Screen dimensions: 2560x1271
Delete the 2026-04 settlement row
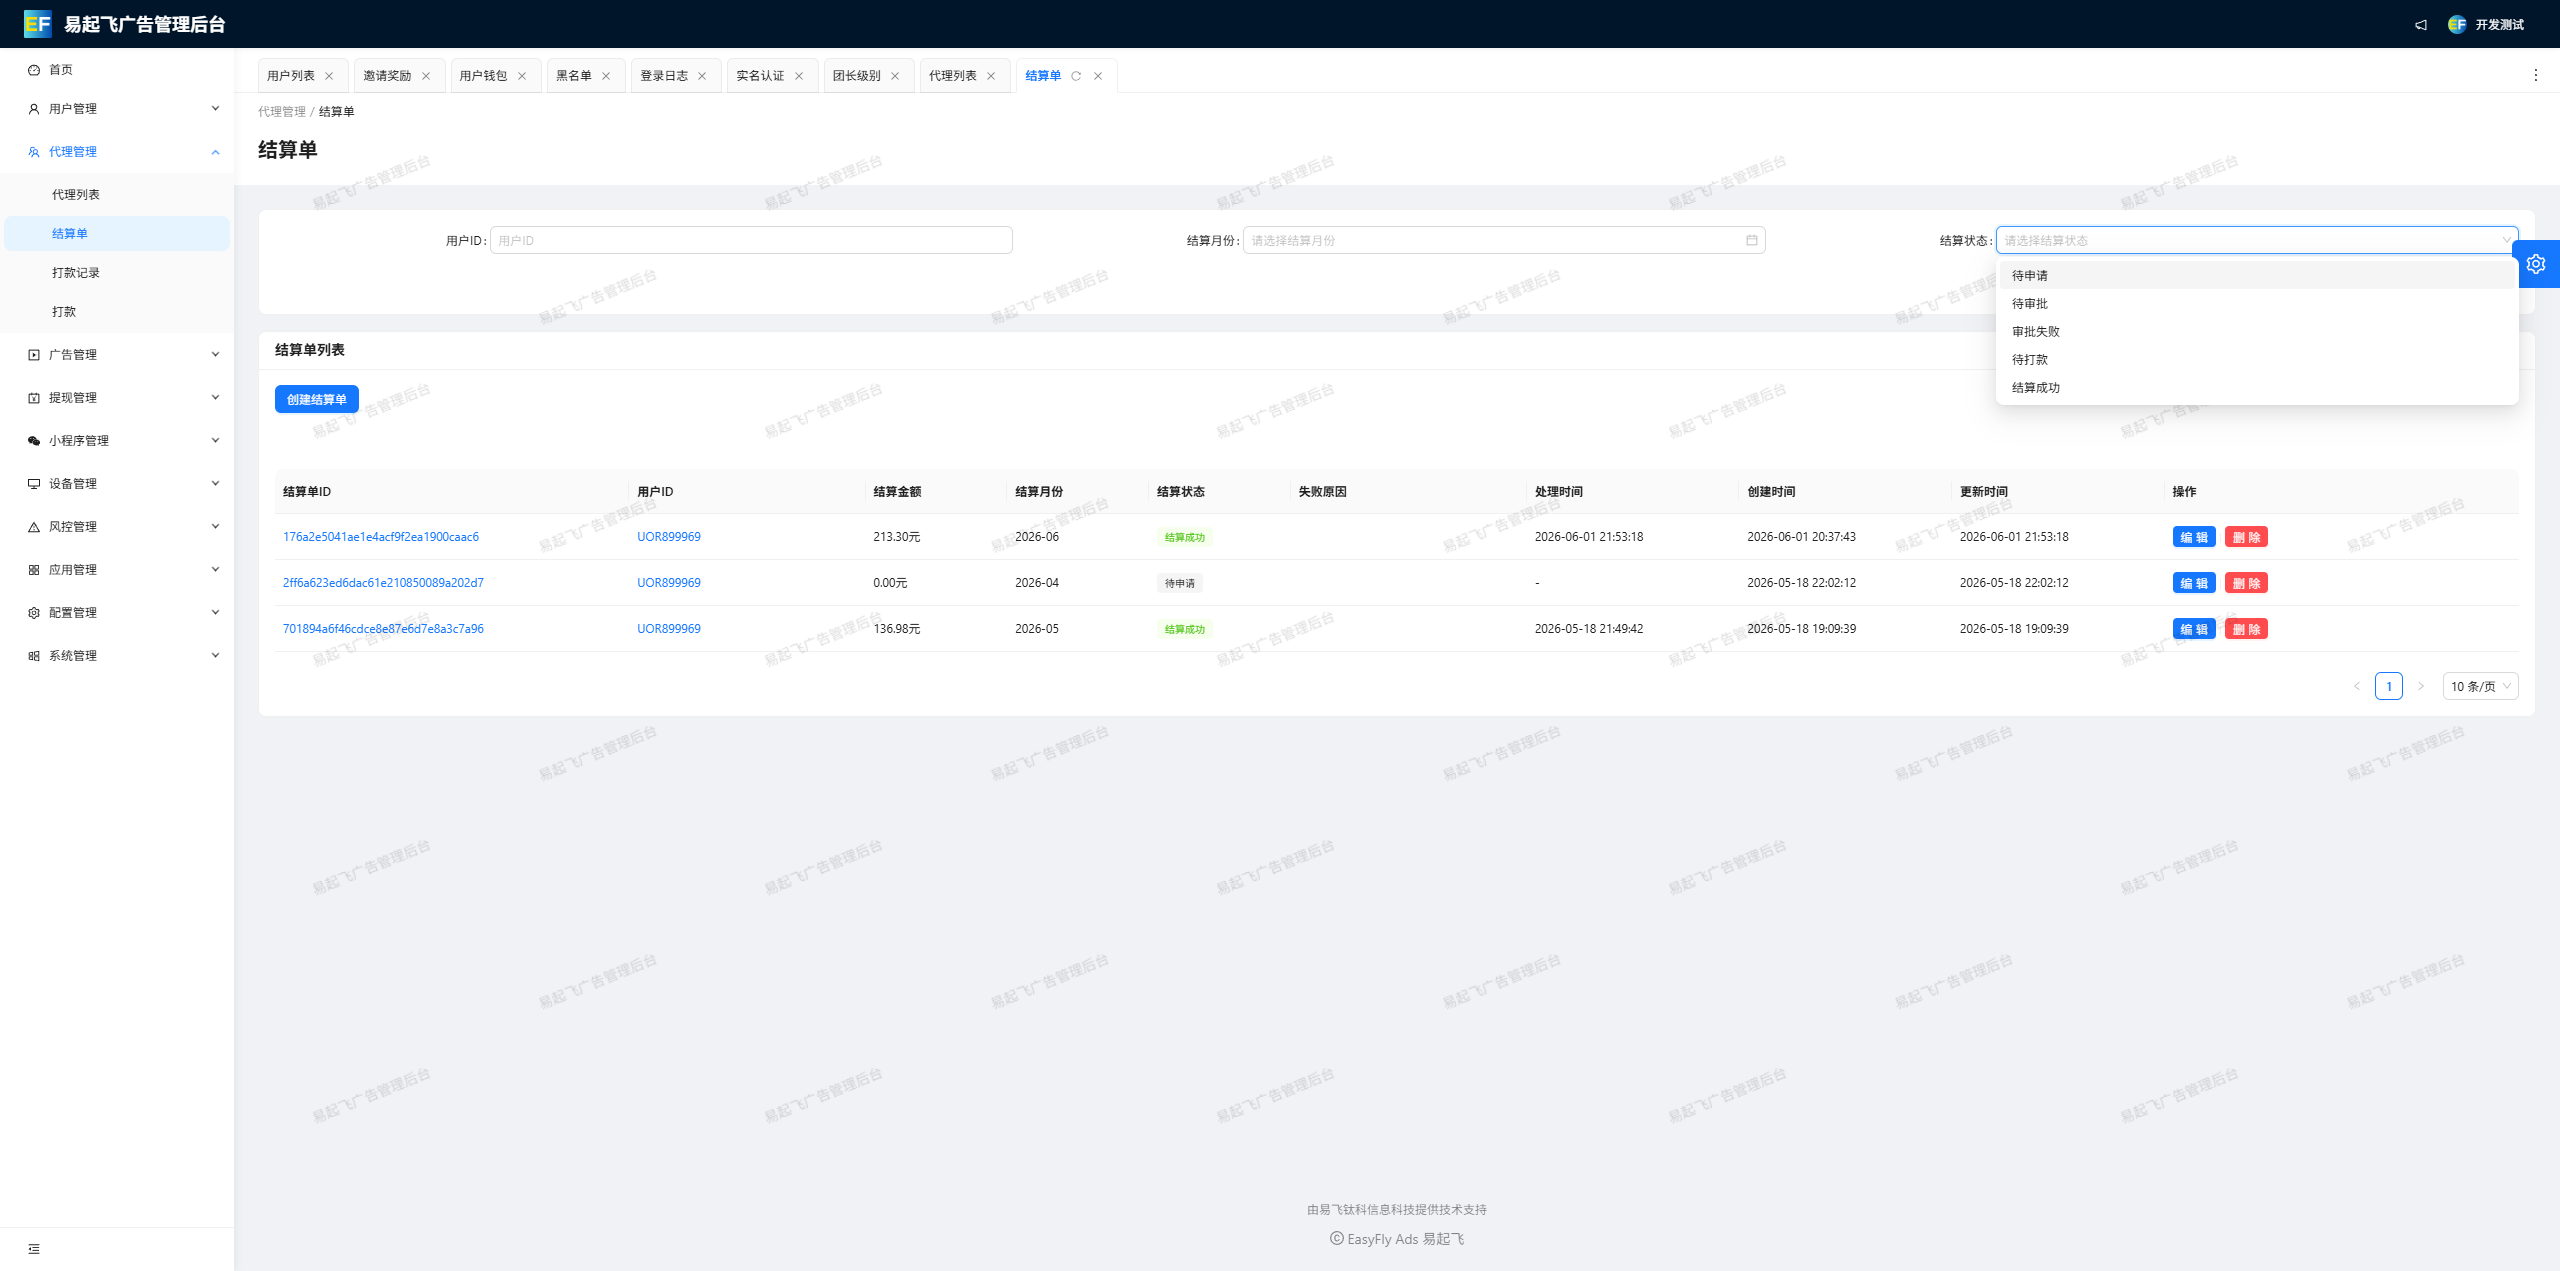coord(2246,583)
